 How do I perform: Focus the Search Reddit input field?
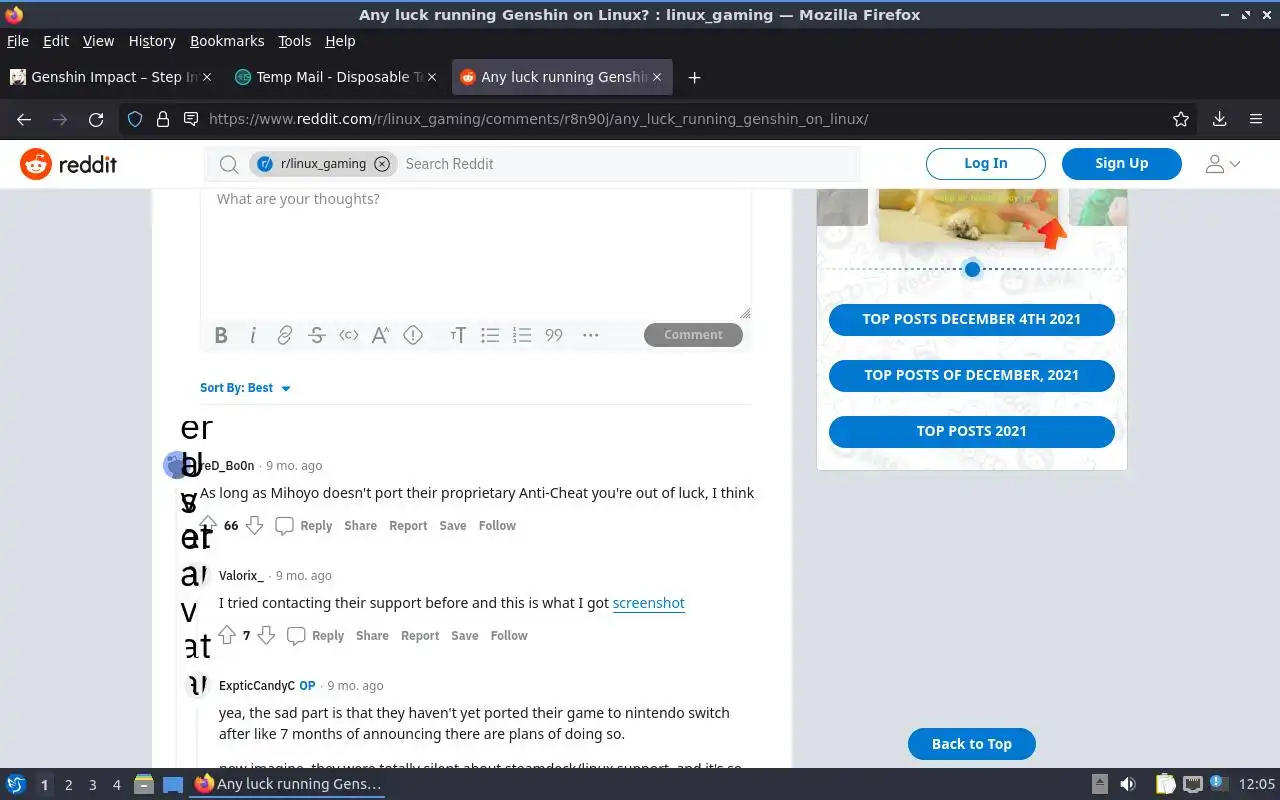[x=628, y=164]
